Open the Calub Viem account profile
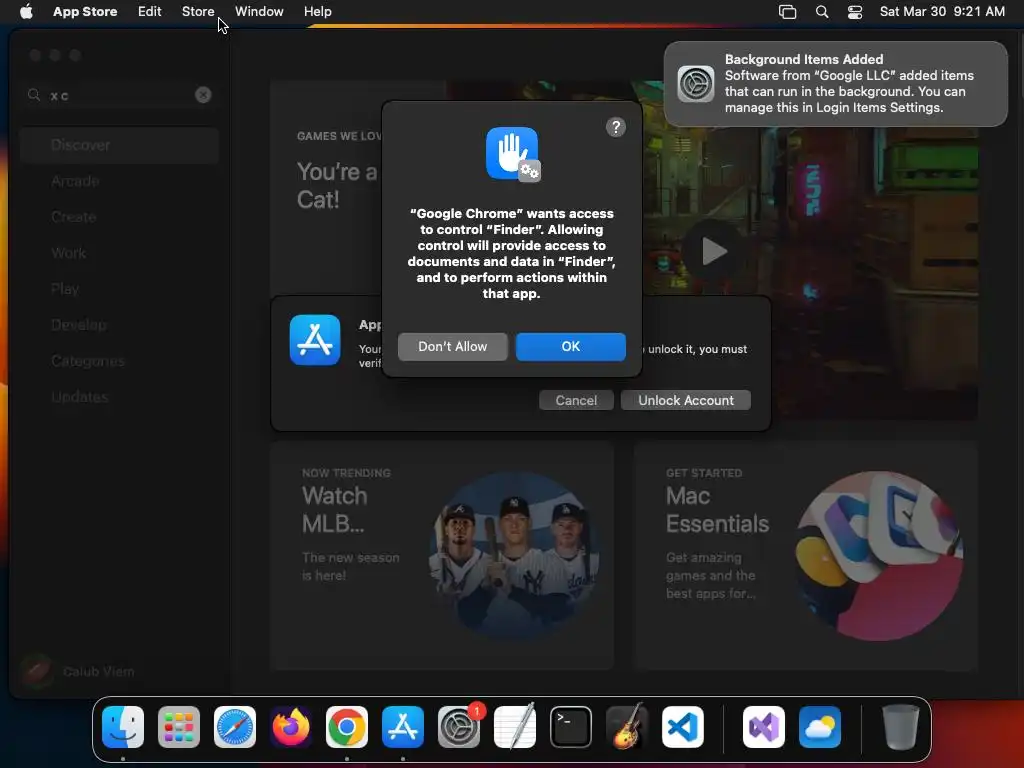Screen dimensions: 1024x768 (x=78, y=671)
